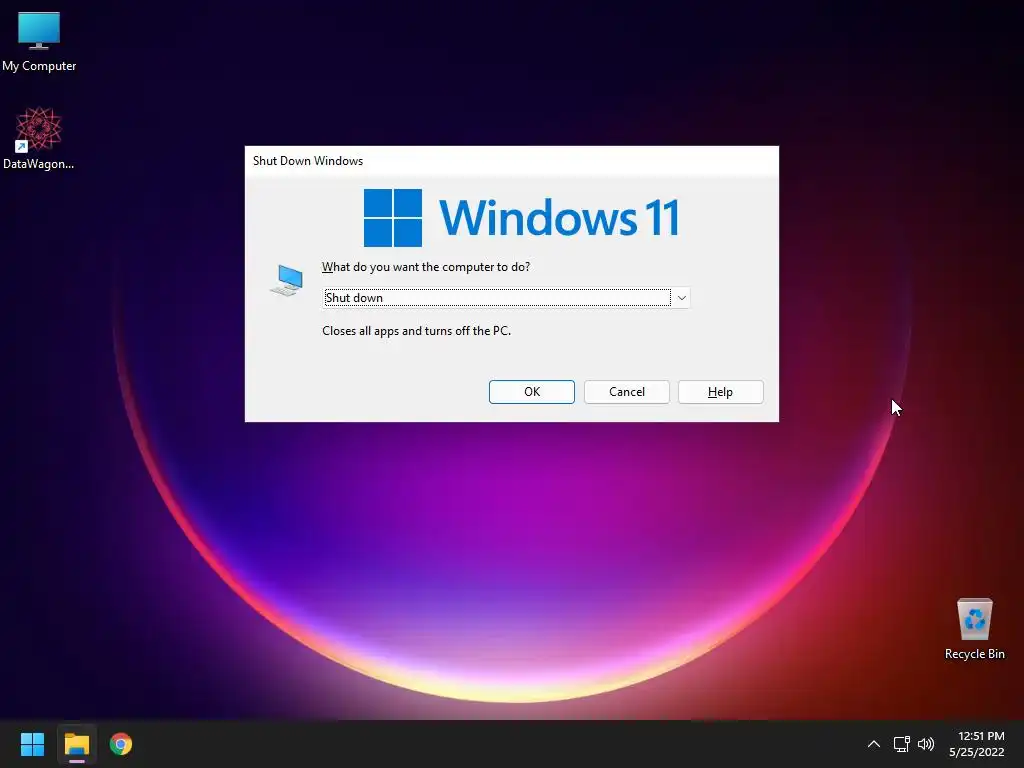This screenshot has width=1024, height=768.
Task: Select the Recycle Bin desktop icon
Action: [974, 629]
